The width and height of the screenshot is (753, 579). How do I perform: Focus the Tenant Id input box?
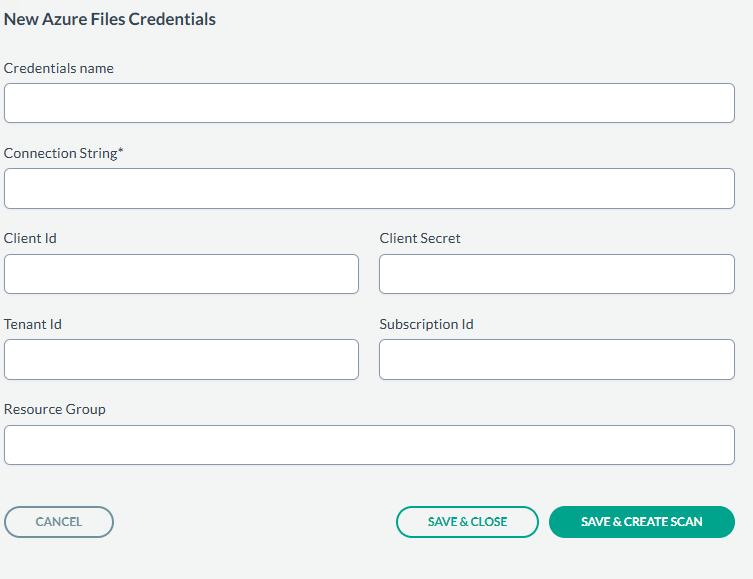(x=181, y=359)
